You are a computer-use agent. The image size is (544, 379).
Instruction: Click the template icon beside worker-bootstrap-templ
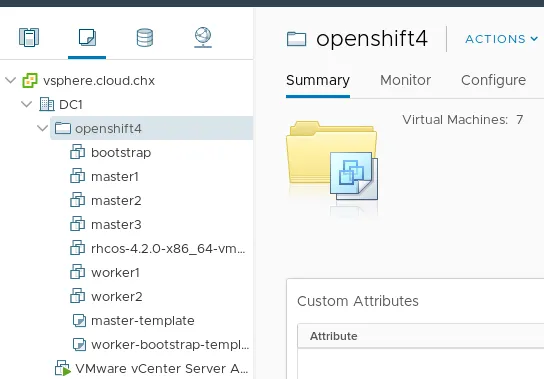[x=79, y=344]
